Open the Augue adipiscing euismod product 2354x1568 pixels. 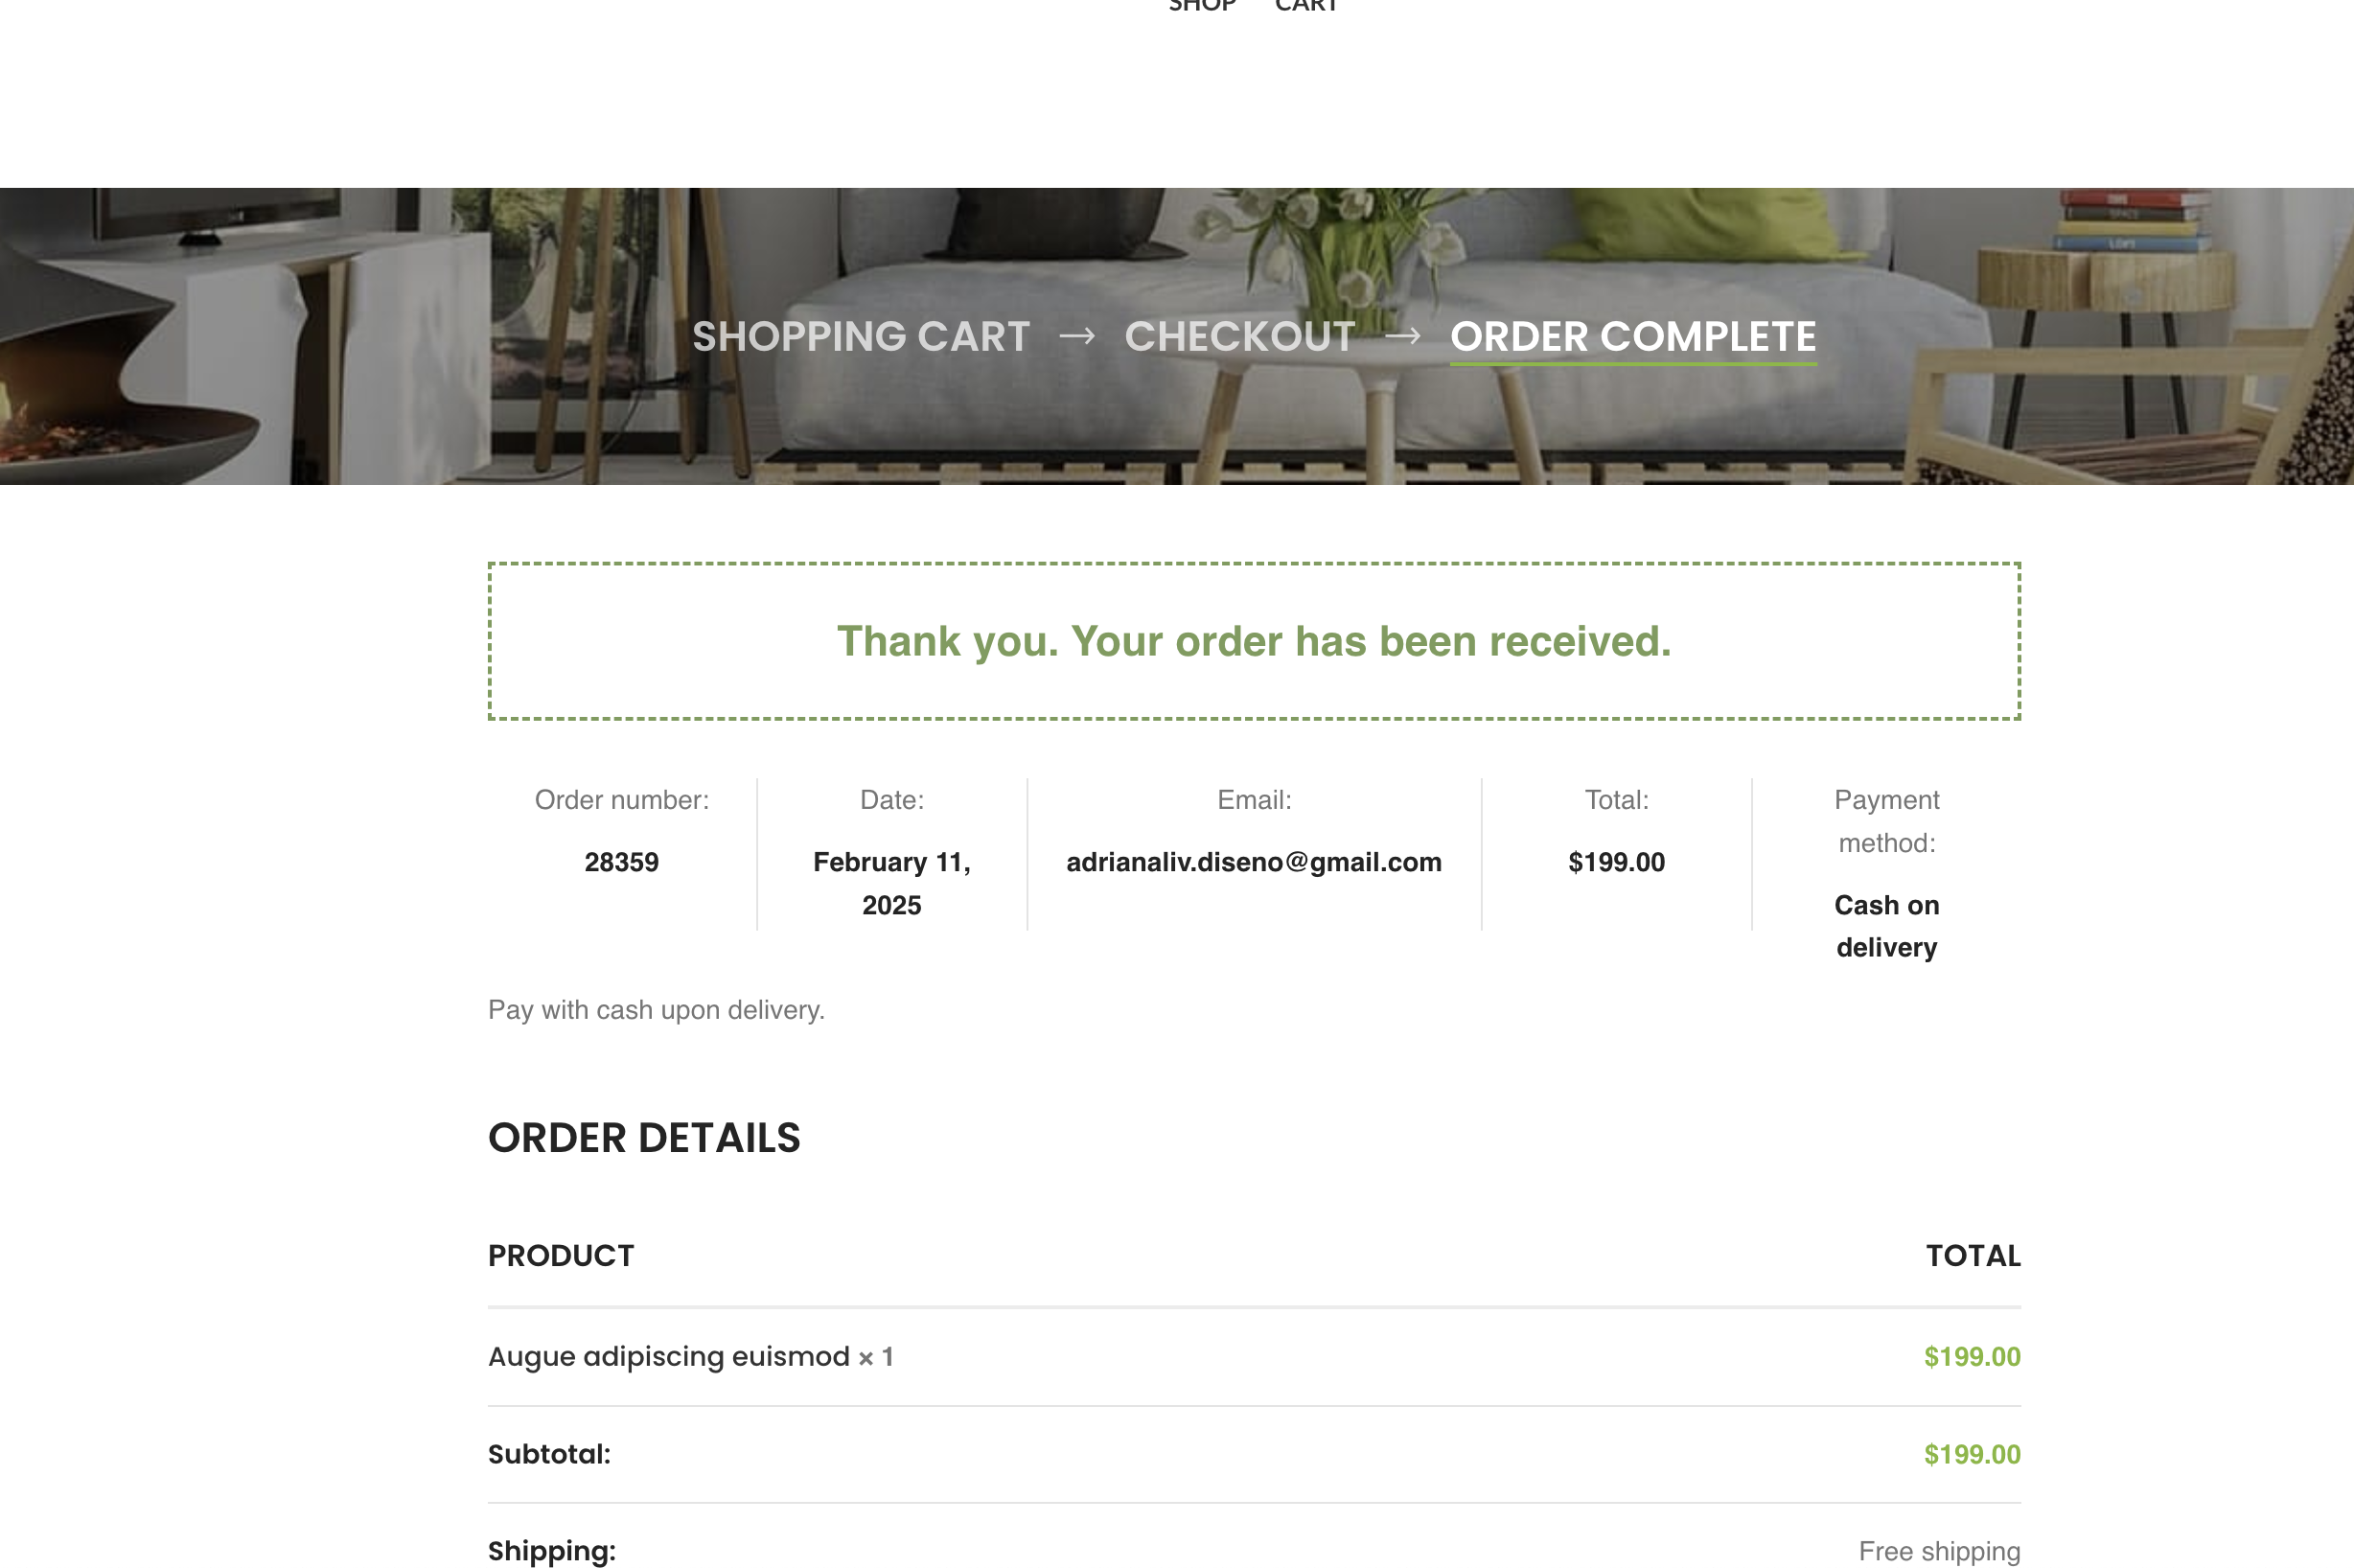(x=668, y=1357)
